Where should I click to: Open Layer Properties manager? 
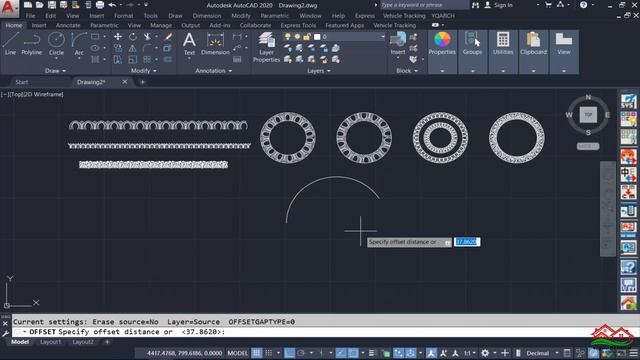tap(266, 47)
